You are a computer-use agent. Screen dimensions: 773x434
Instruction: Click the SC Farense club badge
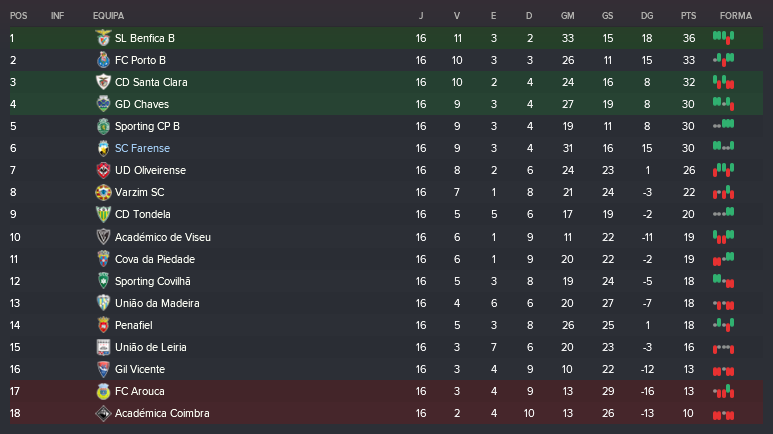[102, 148]
